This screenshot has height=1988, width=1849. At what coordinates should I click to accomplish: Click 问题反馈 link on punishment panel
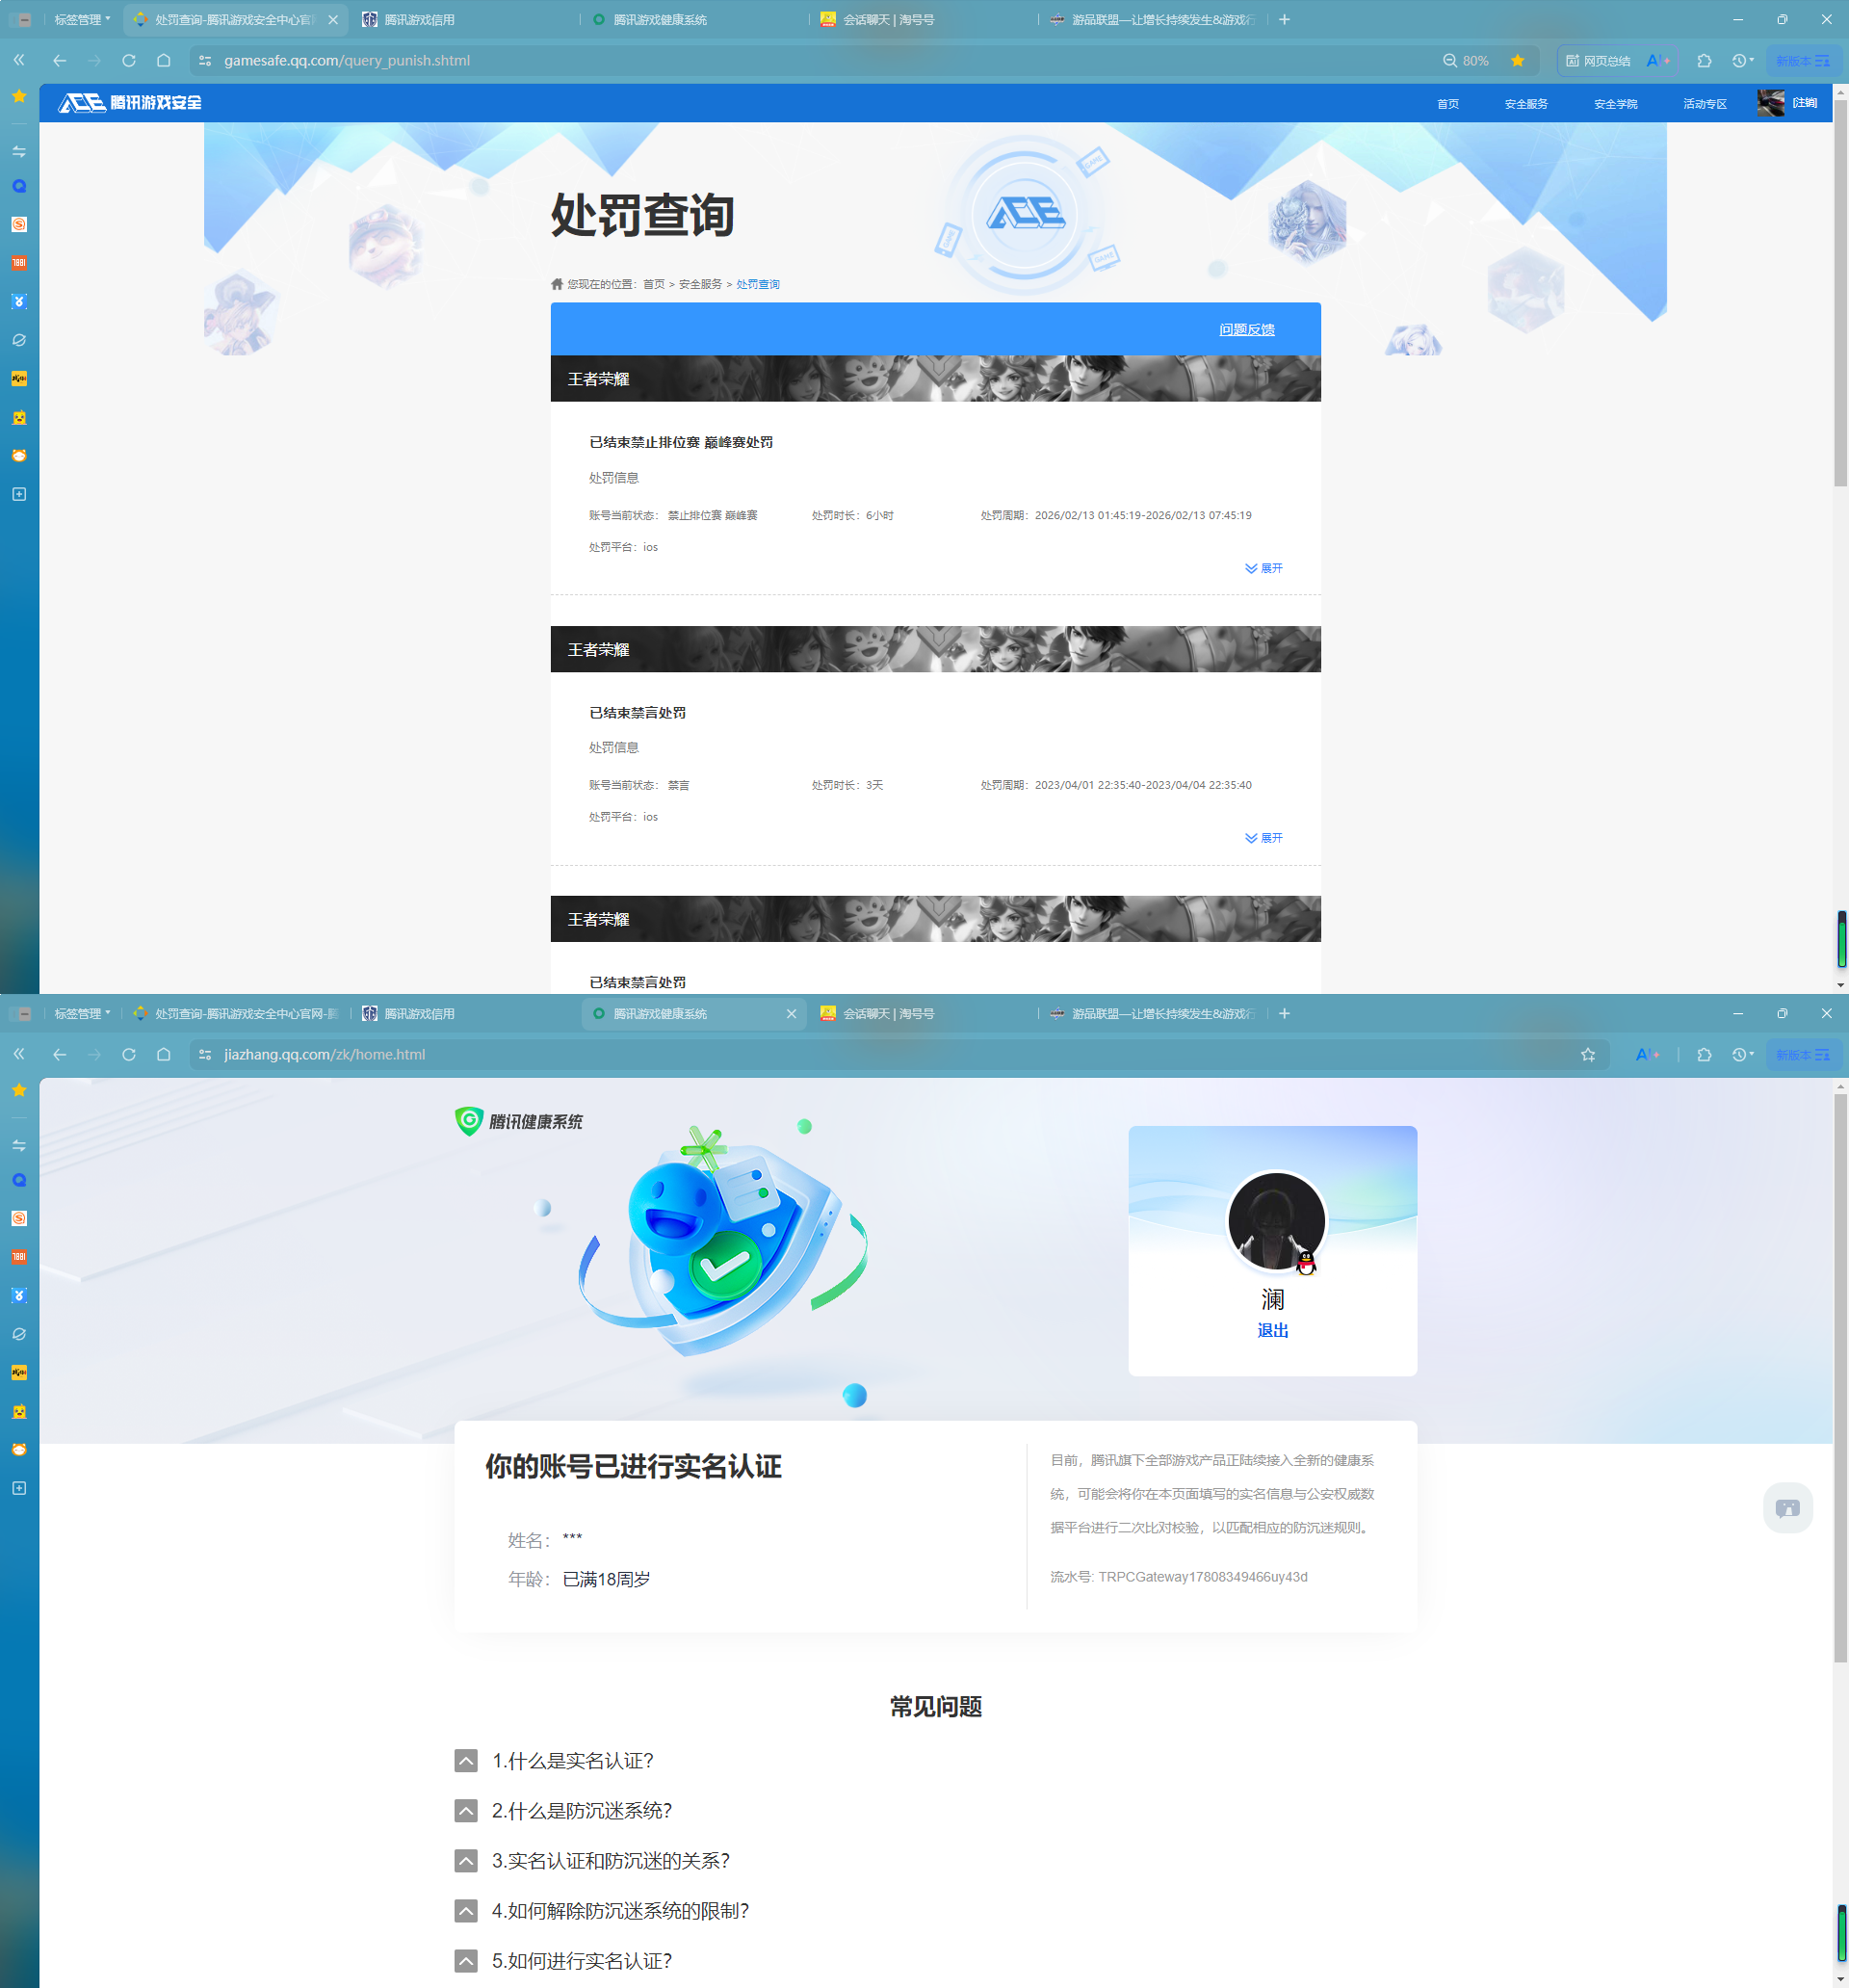tap(1246, 329)
